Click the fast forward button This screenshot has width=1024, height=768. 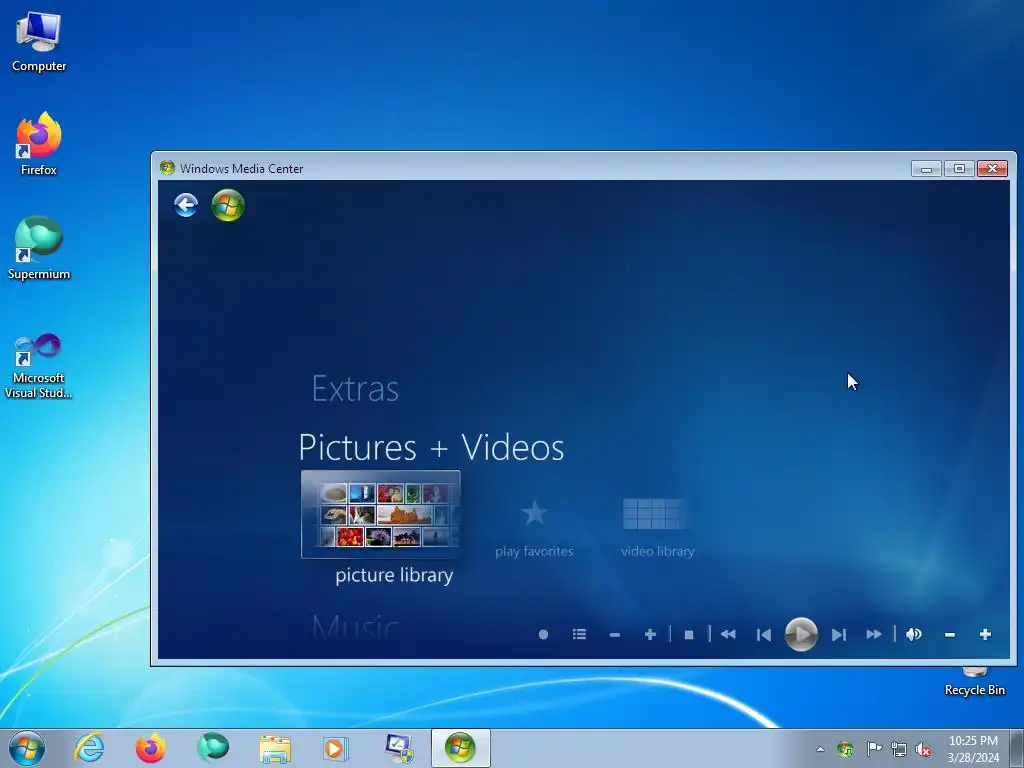point(874,634)
